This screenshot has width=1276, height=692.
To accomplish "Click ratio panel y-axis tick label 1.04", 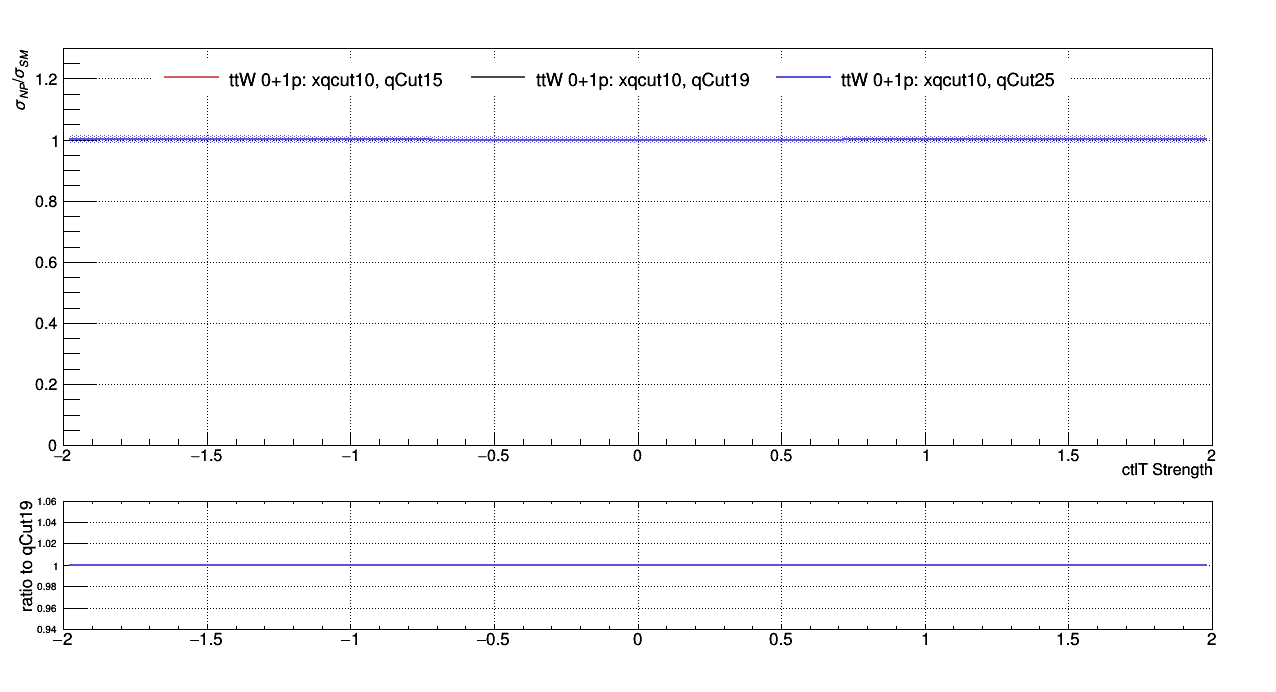I will (49, 523).
